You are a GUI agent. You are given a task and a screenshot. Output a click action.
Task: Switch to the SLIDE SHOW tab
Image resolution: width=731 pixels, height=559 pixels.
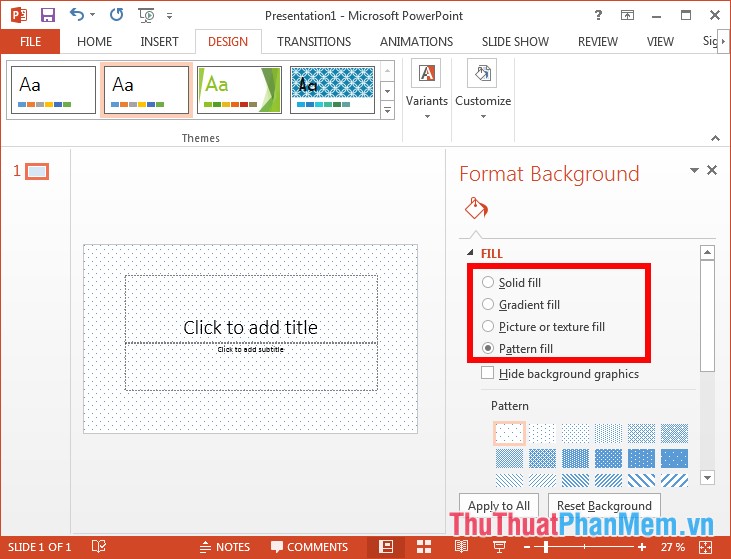tap(515, 41)
